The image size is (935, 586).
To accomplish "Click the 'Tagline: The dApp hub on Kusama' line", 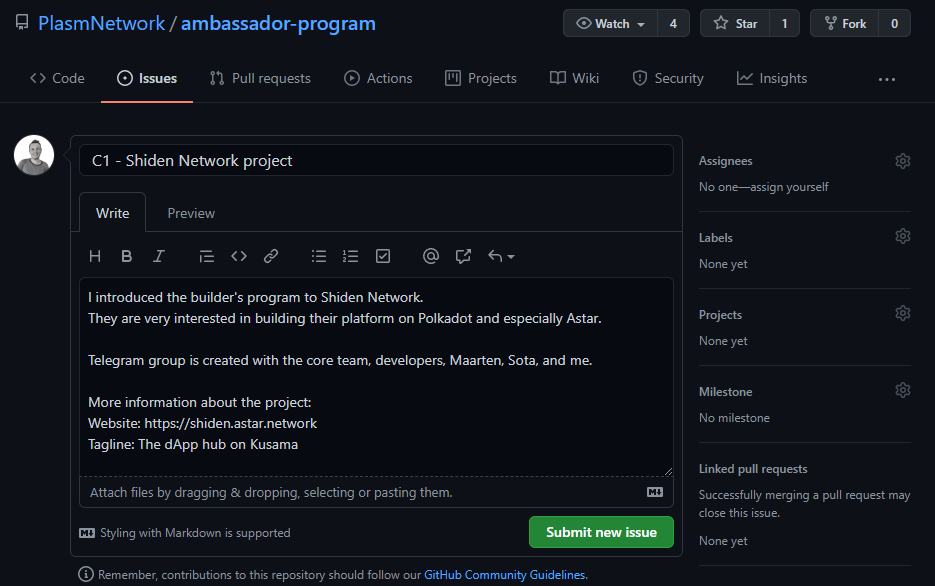I will [x=193, y=444].
